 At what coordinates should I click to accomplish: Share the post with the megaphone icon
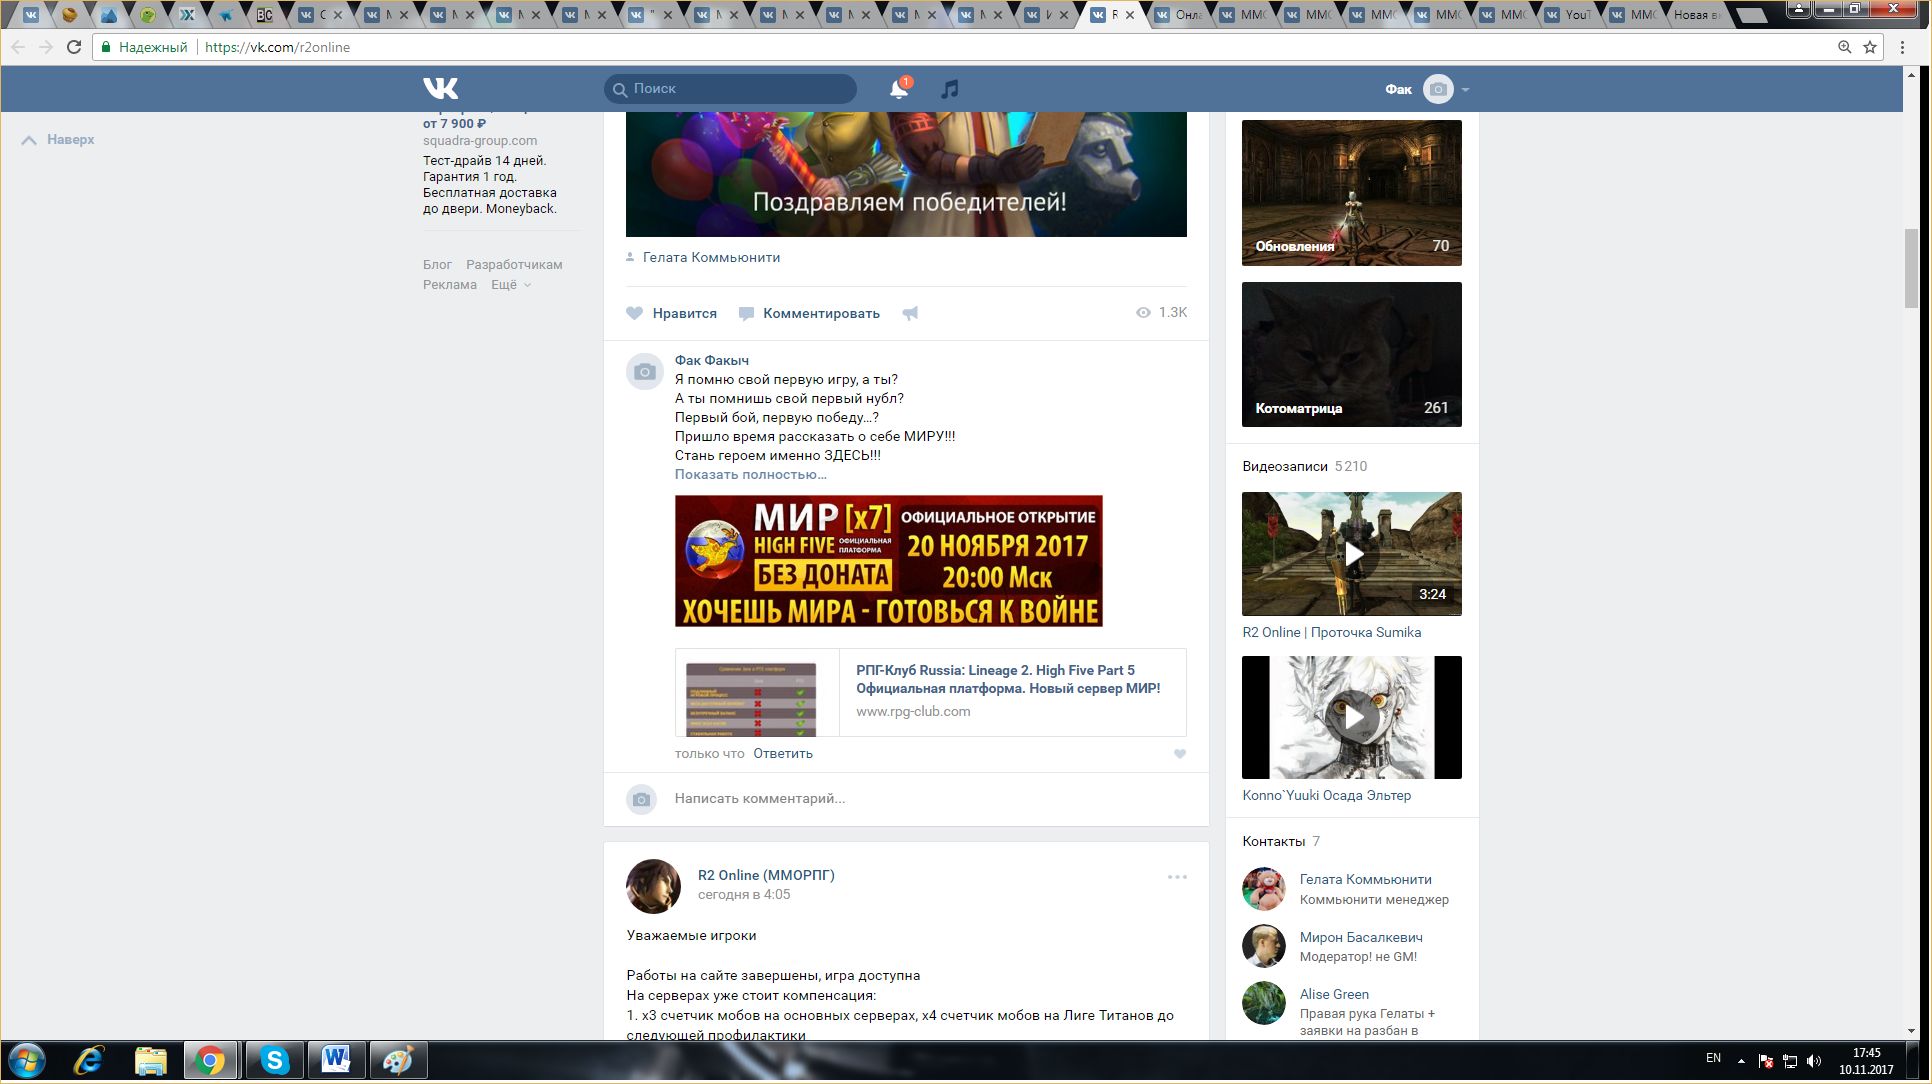pos(910,313)
